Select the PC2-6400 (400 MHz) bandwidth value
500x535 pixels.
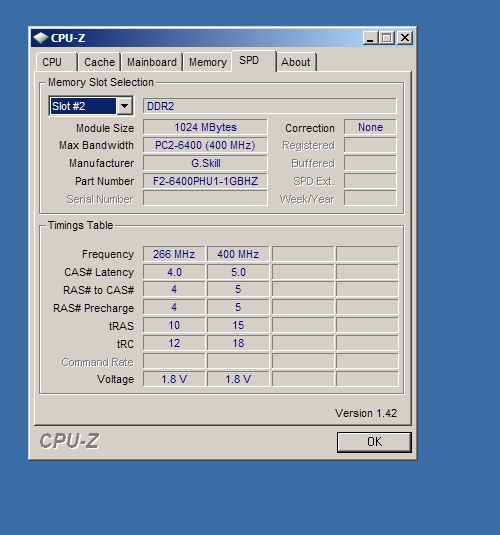click(x=205, y=145)
